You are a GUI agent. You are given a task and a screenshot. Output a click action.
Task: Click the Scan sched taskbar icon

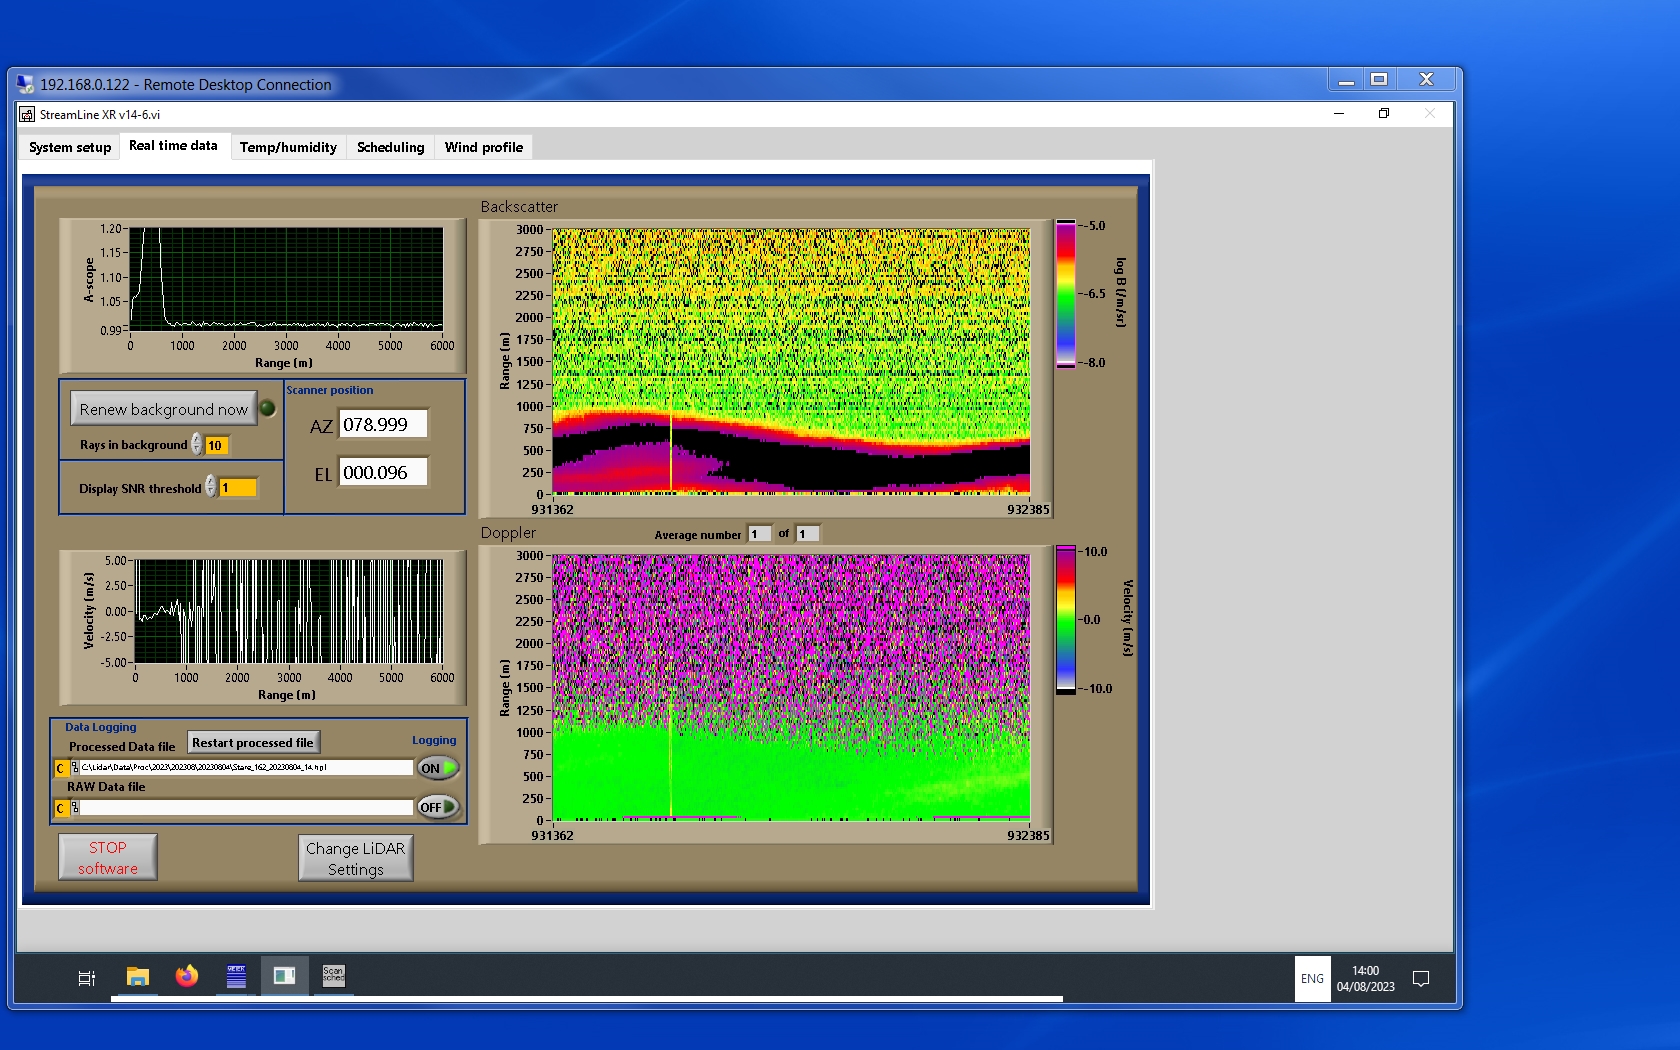[x=333, y=976]
